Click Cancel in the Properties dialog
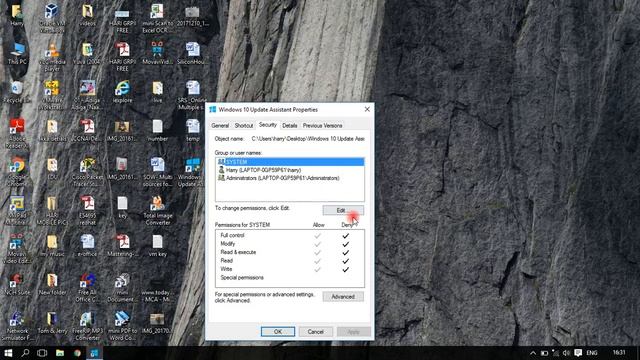 [x=316, y=331]
